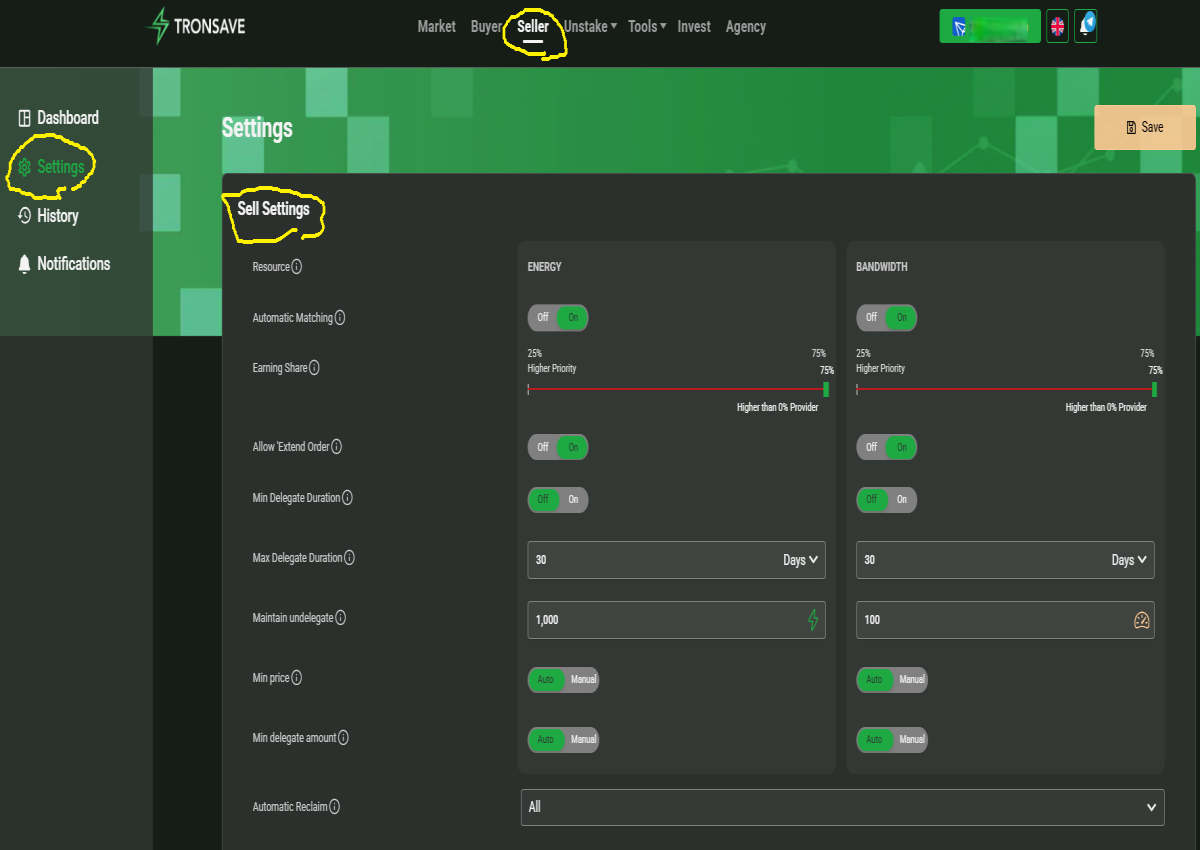The height and width of the screenshot is (850, 1200).
Task: Toggle Bandwidth Allow Extend Order switch
Action: click(887, 447)
